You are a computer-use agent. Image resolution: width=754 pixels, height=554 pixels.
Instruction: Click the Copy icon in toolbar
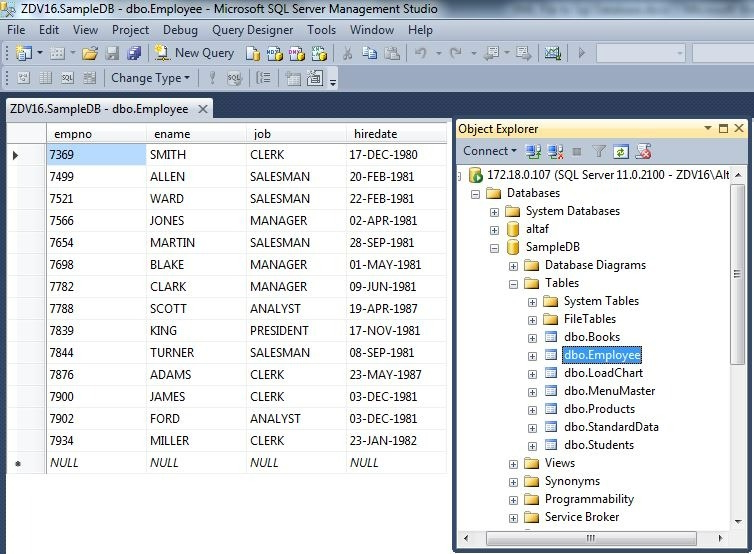point(369,53)
